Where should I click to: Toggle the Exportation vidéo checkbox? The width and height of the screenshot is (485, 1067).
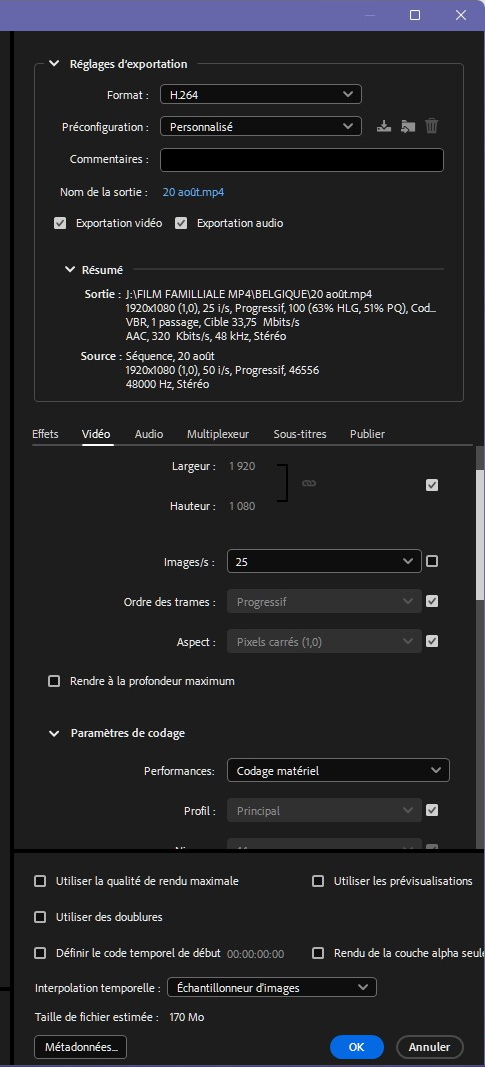[61, 223]
